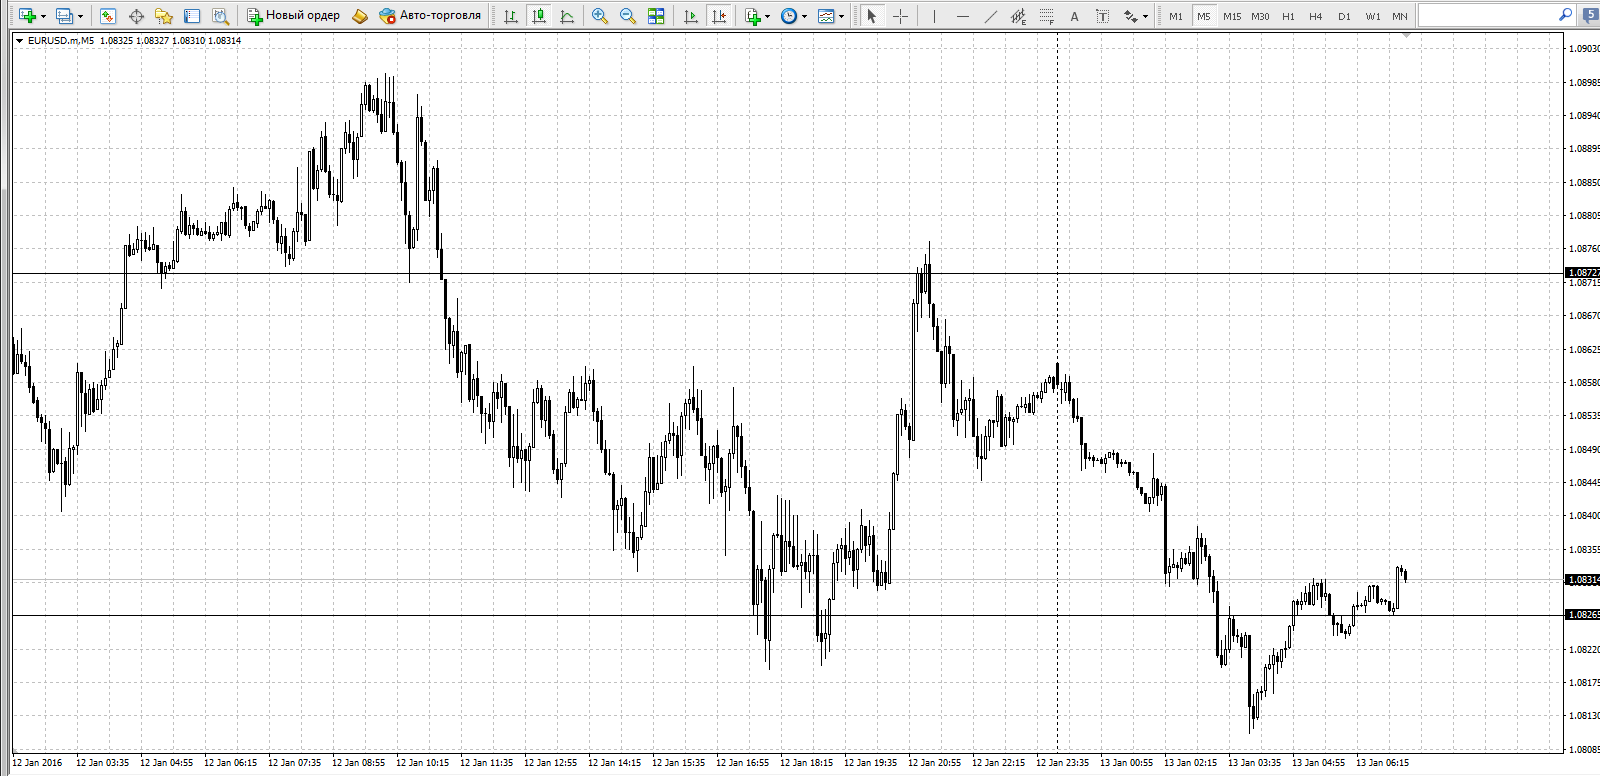Image resolution: width=1600 pixels, height=776 pixels.
Task: Click the EURUSD.m,M5 chart title
Action: tap(61, 41)
